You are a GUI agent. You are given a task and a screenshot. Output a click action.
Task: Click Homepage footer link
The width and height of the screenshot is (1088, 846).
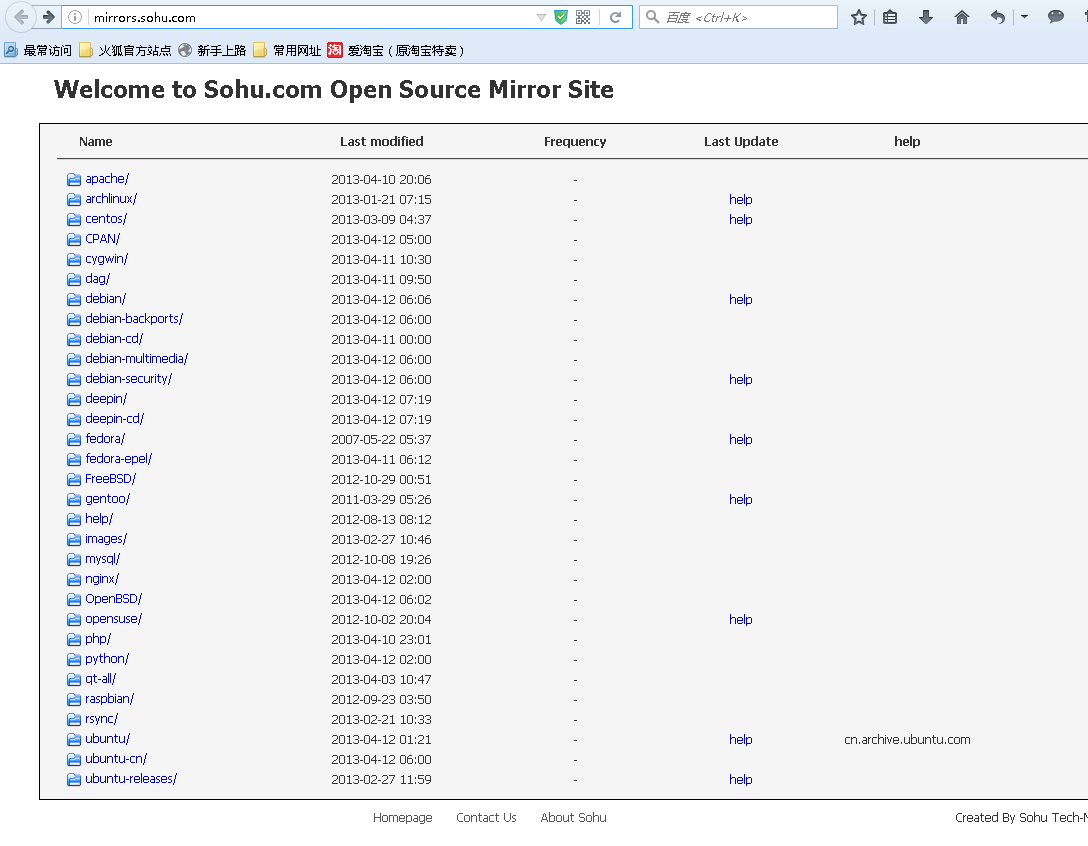(402, 818)
